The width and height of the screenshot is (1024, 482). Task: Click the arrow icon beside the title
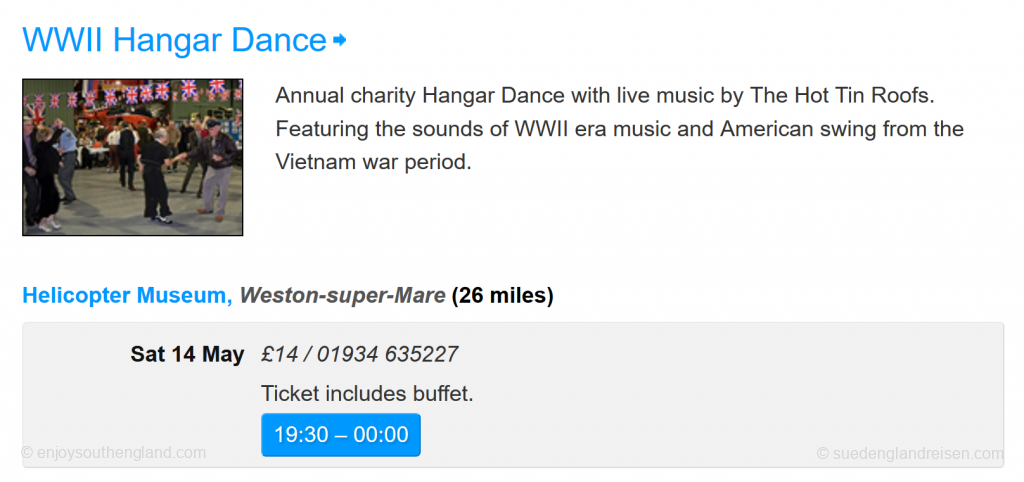[339, 40]
